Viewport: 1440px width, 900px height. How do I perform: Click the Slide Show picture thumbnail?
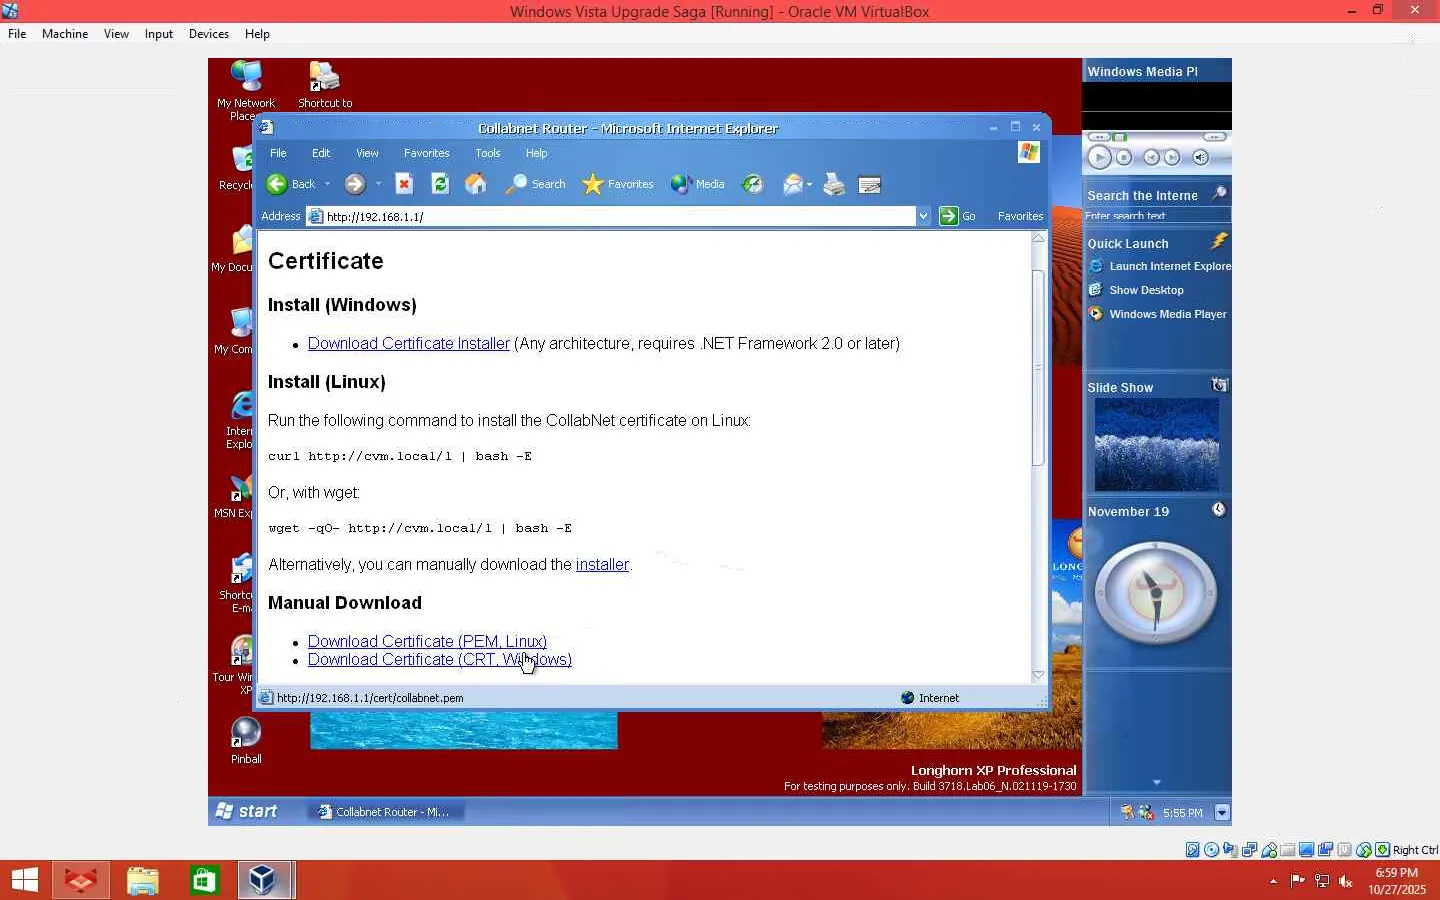coord(1157,445)
